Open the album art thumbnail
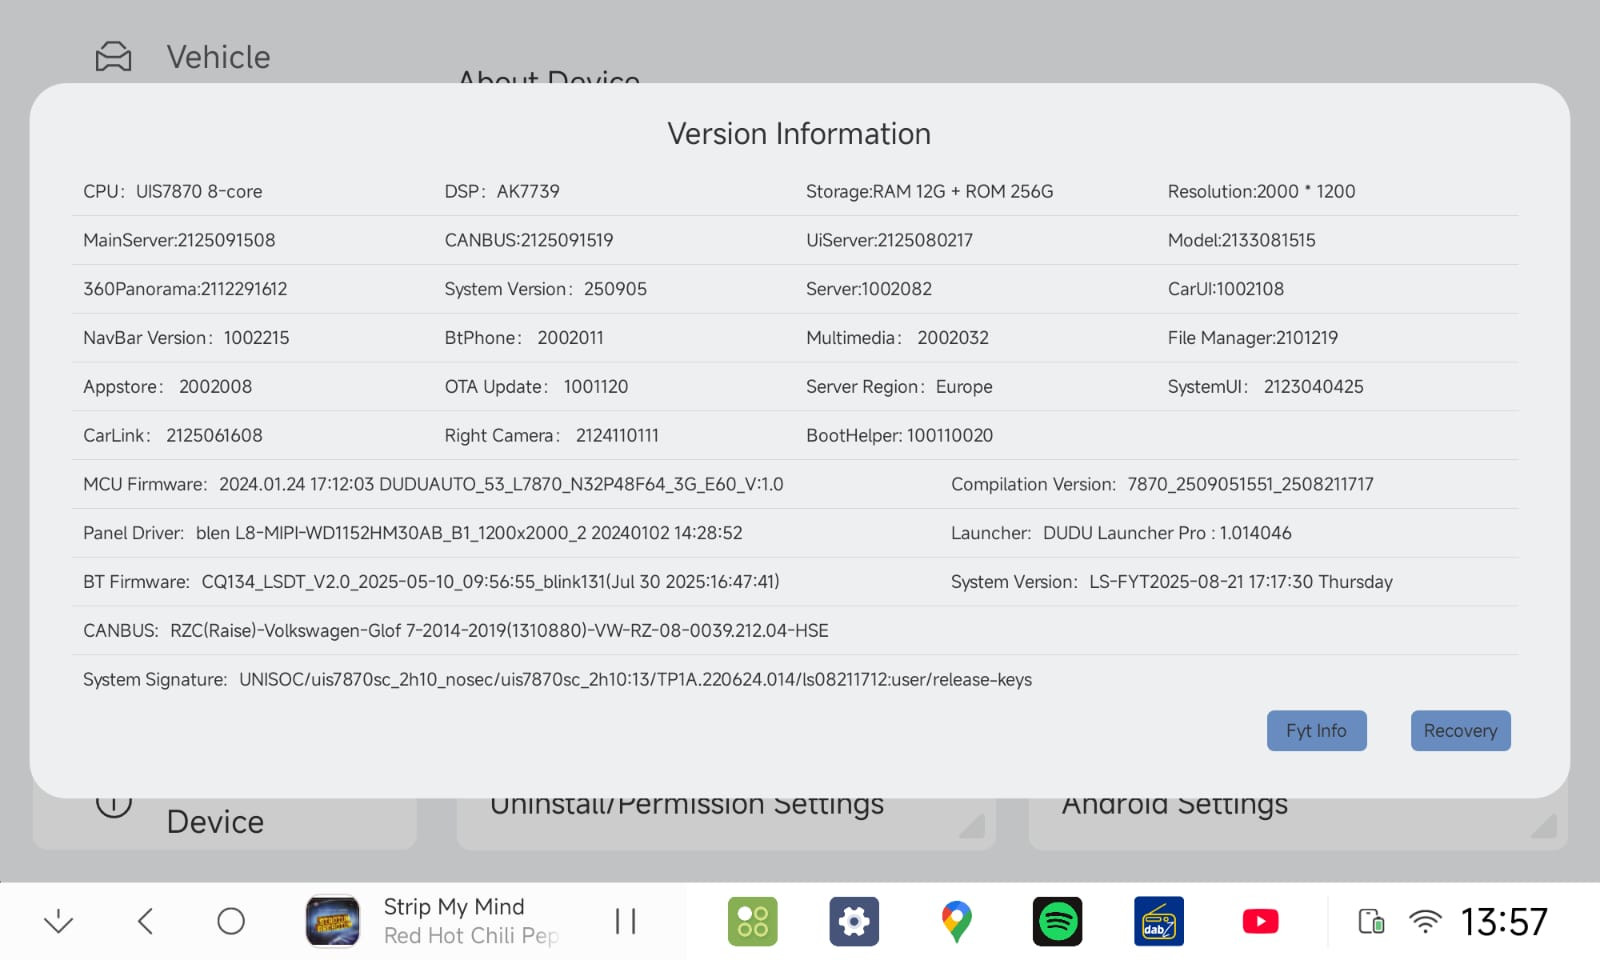 [333, 921]
